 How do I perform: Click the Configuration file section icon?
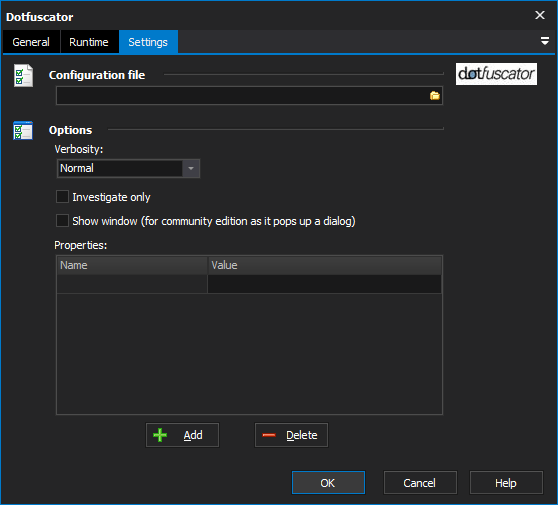[23, 75]
